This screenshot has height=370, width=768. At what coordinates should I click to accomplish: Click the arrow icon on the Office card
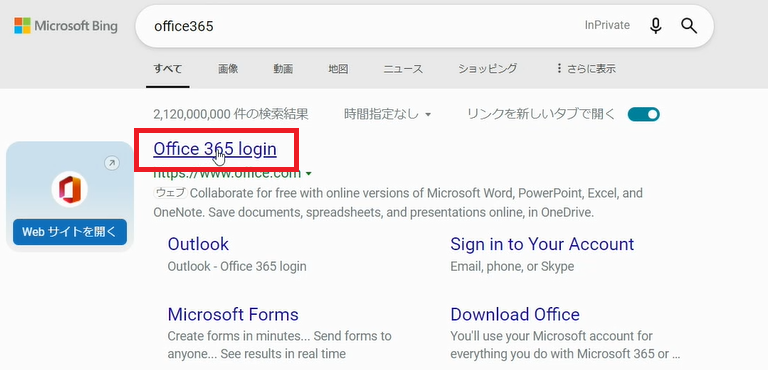(112, 163)
